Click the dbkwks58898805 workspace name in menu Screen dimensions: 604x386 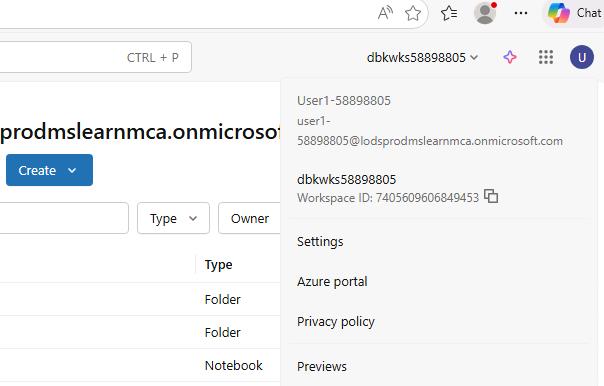coord(346,180)
